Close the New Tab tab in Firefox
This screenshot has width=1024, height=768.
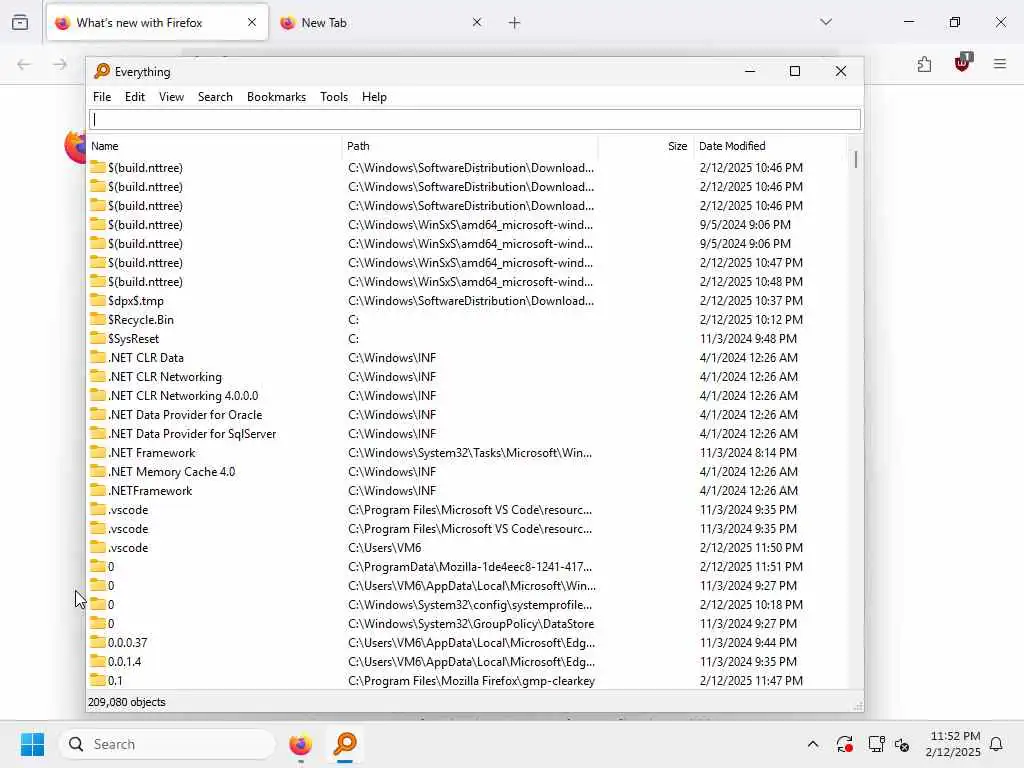(477, 22)
